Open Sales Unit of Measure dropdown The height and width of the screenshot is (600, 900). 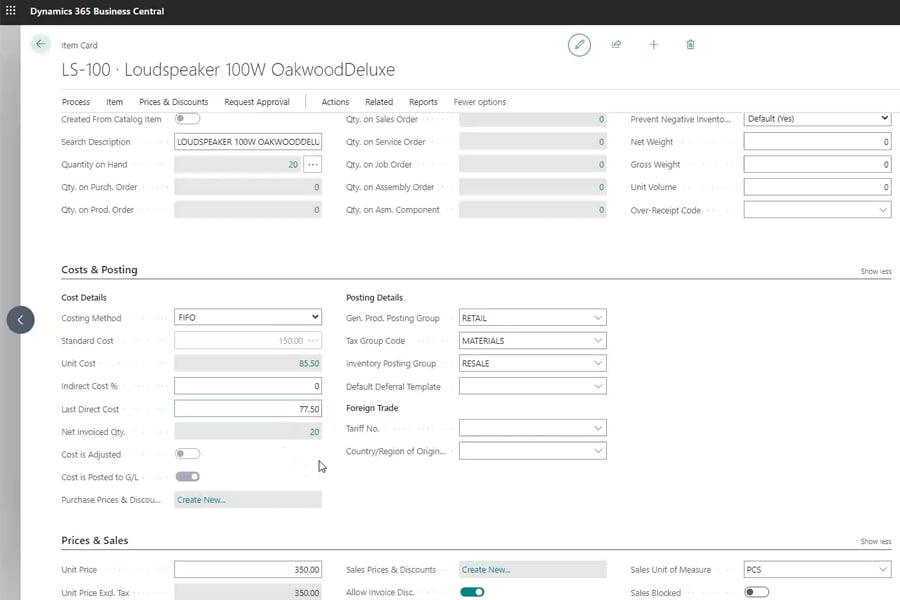click(883, 570)
